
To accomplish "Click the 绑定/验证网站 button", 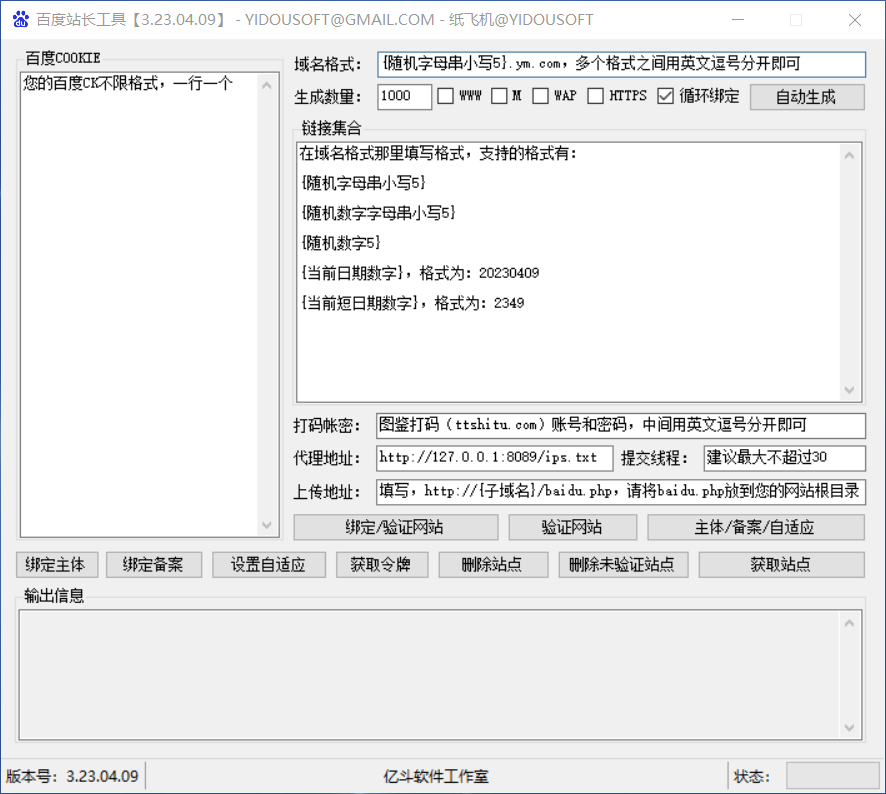I will click(396, 527).
